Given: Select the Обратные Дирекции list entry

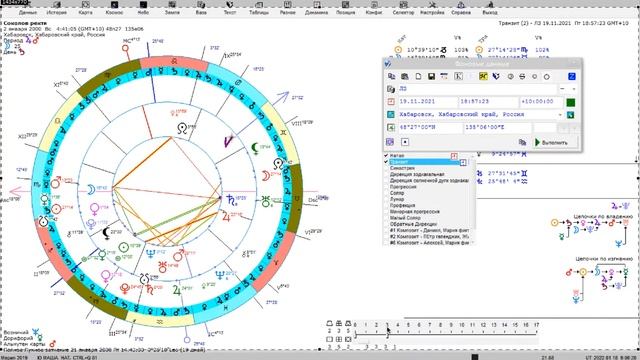Looking at the screenshot, I should click(413, 224).
